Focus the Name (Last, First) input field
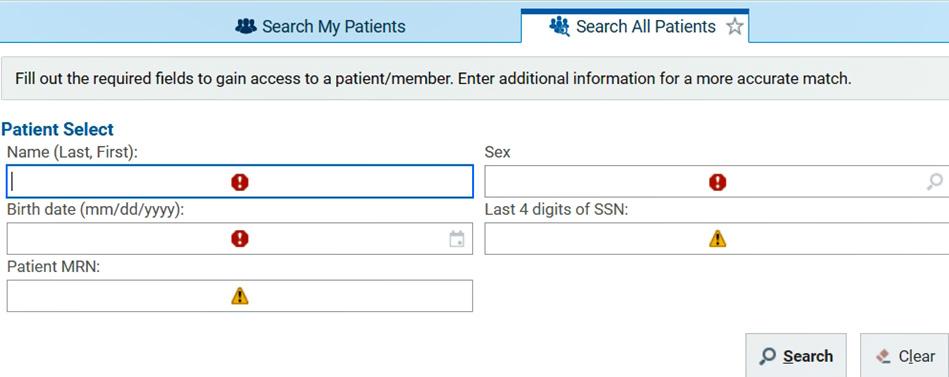 (240, 182)
